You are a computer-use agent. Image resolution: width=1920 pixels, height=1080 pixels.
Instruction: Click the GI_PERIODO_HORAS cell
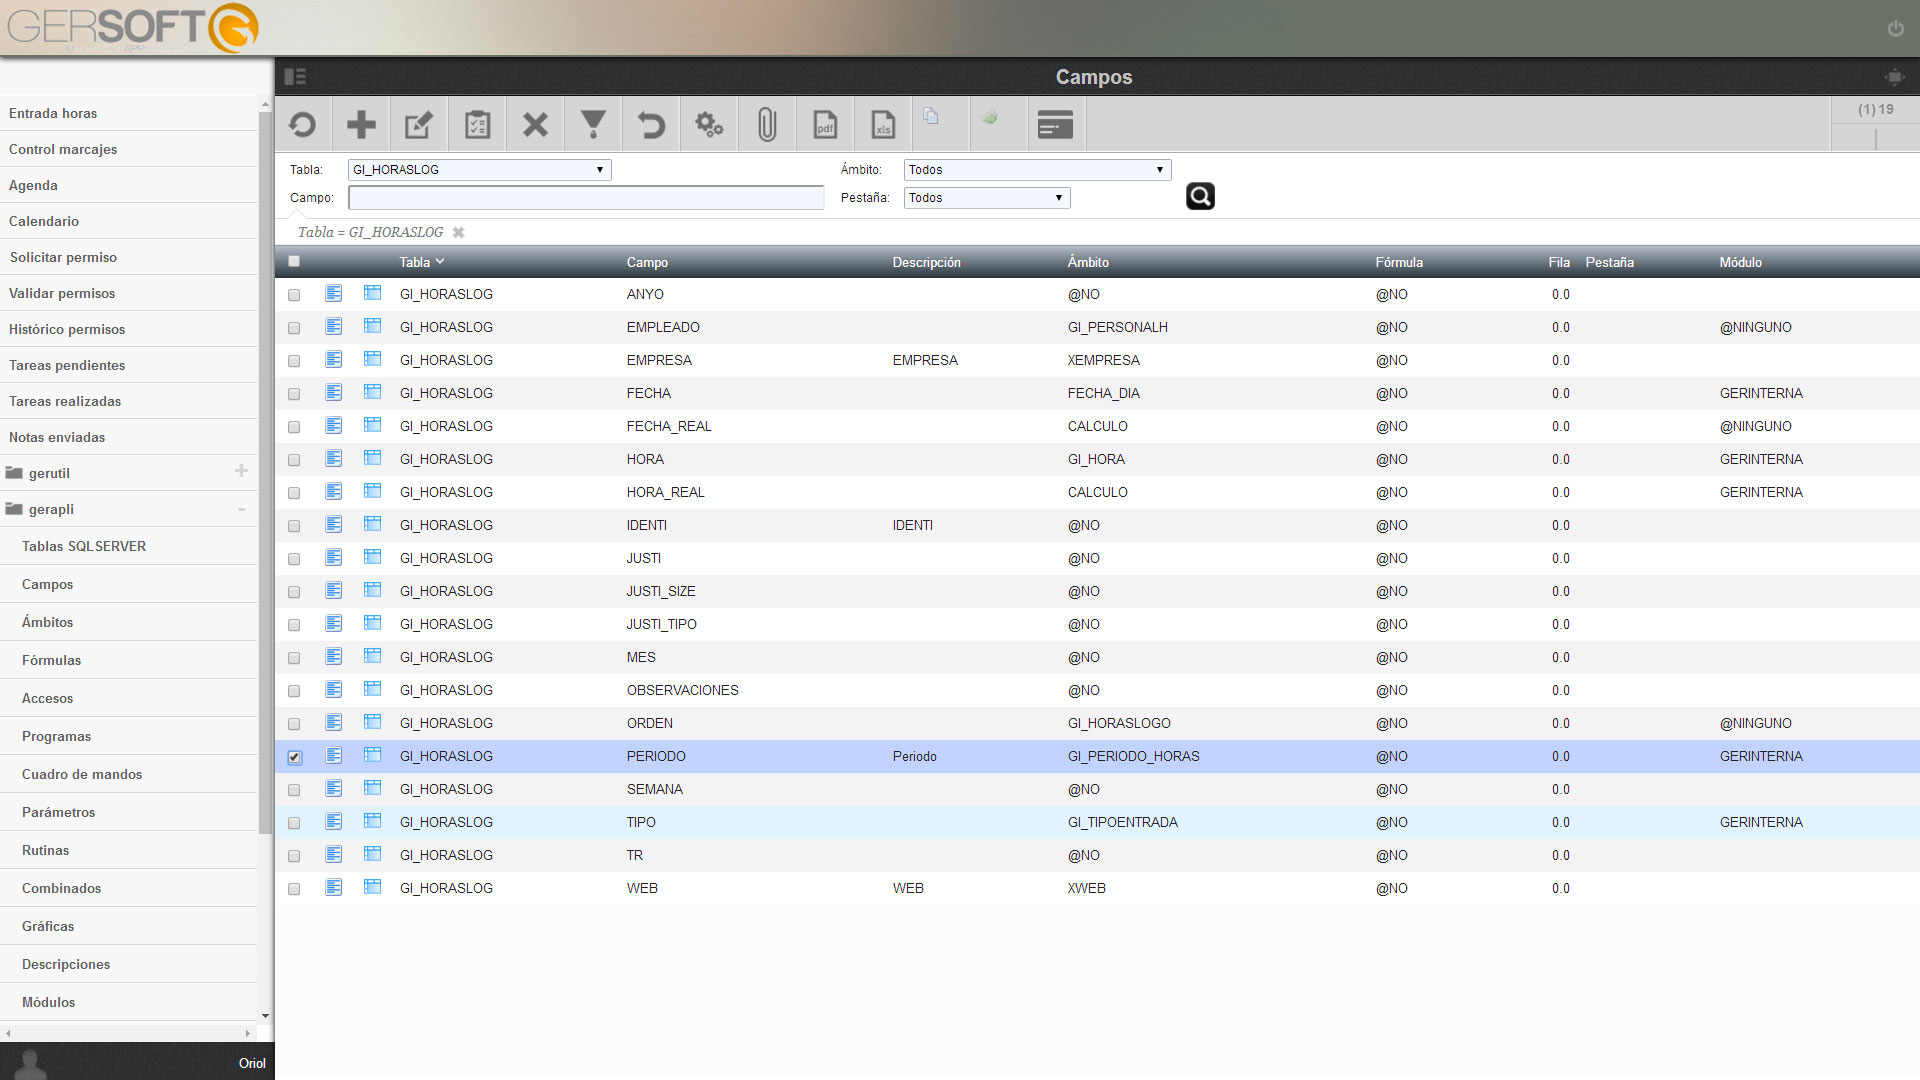tap(1133, 756)
